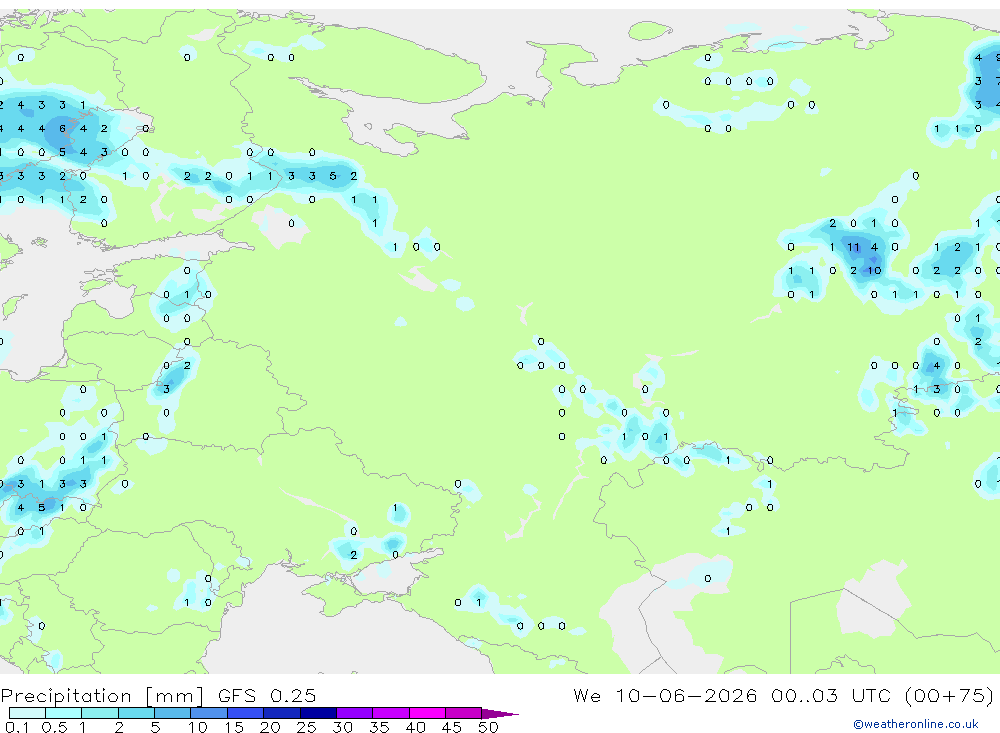Select the 20–25 mm dark blue swatch
This screenshot has height=733, width=1000.
282,713
